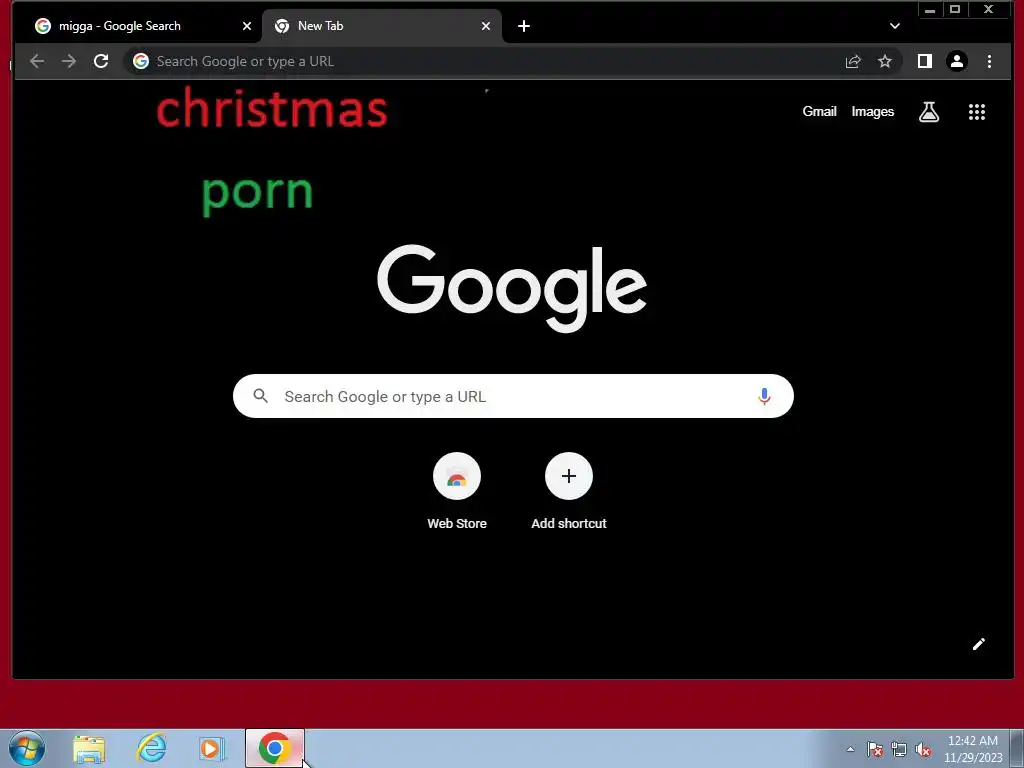Open the Windows Start menu
The height and width of the screenshot is (768, 1024).
click(27, 748)
